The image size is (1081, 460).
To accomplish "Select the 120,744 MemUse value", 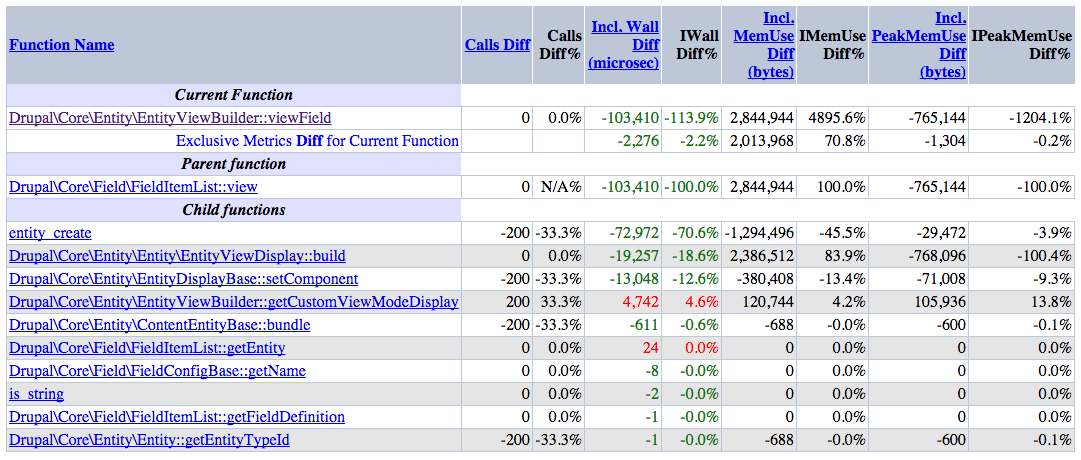I will 769,302.
